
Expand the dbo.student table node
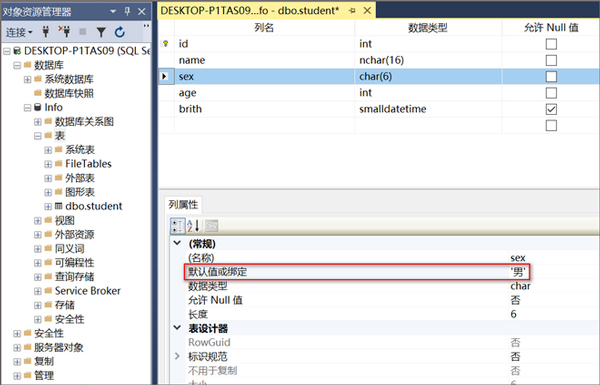[48, 207]
